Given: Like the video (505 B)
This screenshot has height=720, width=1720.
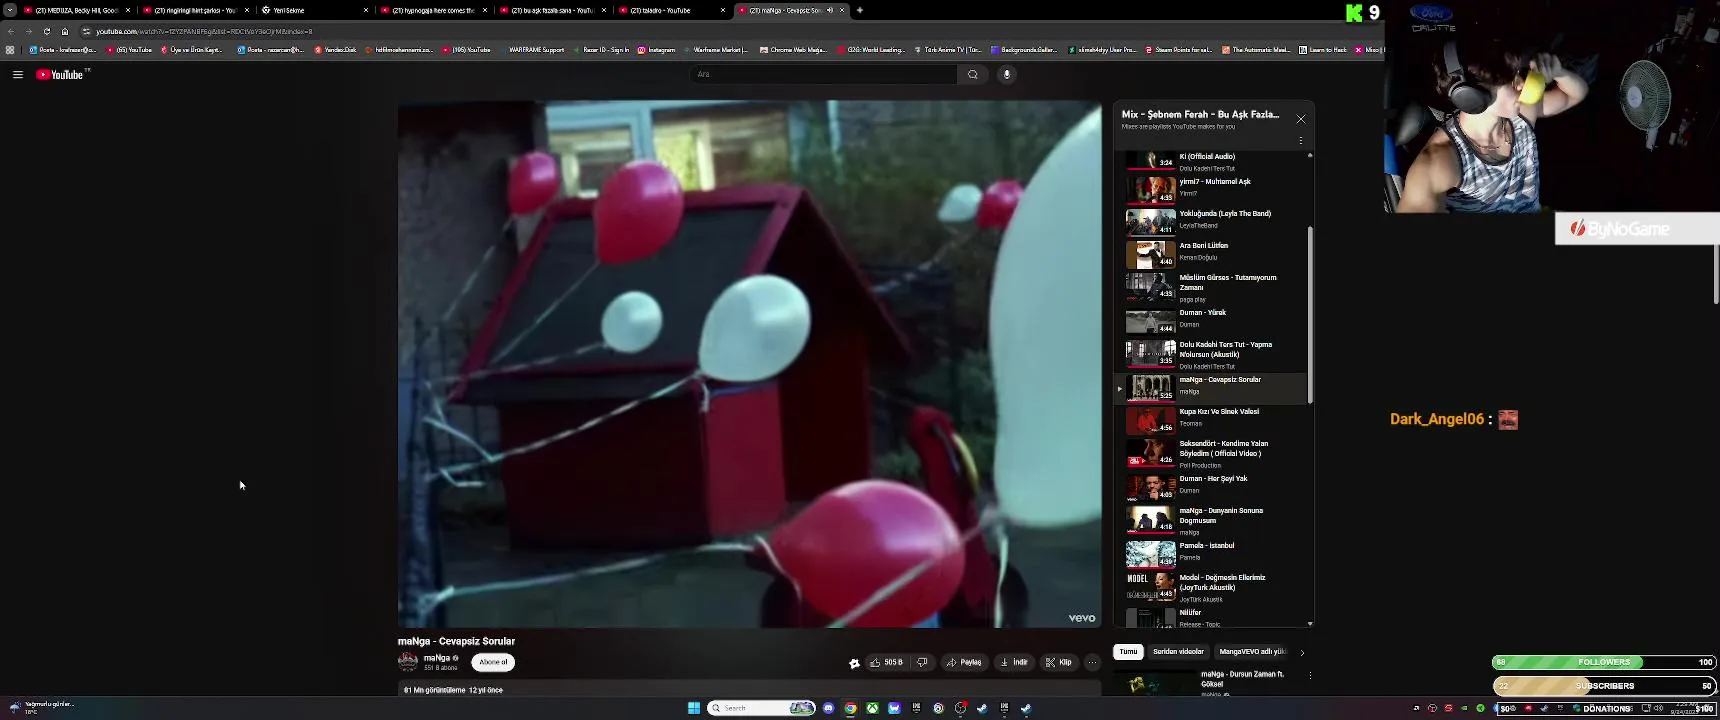Looking at the screenshot, I should pyautogui.click(x=886, y=662).
